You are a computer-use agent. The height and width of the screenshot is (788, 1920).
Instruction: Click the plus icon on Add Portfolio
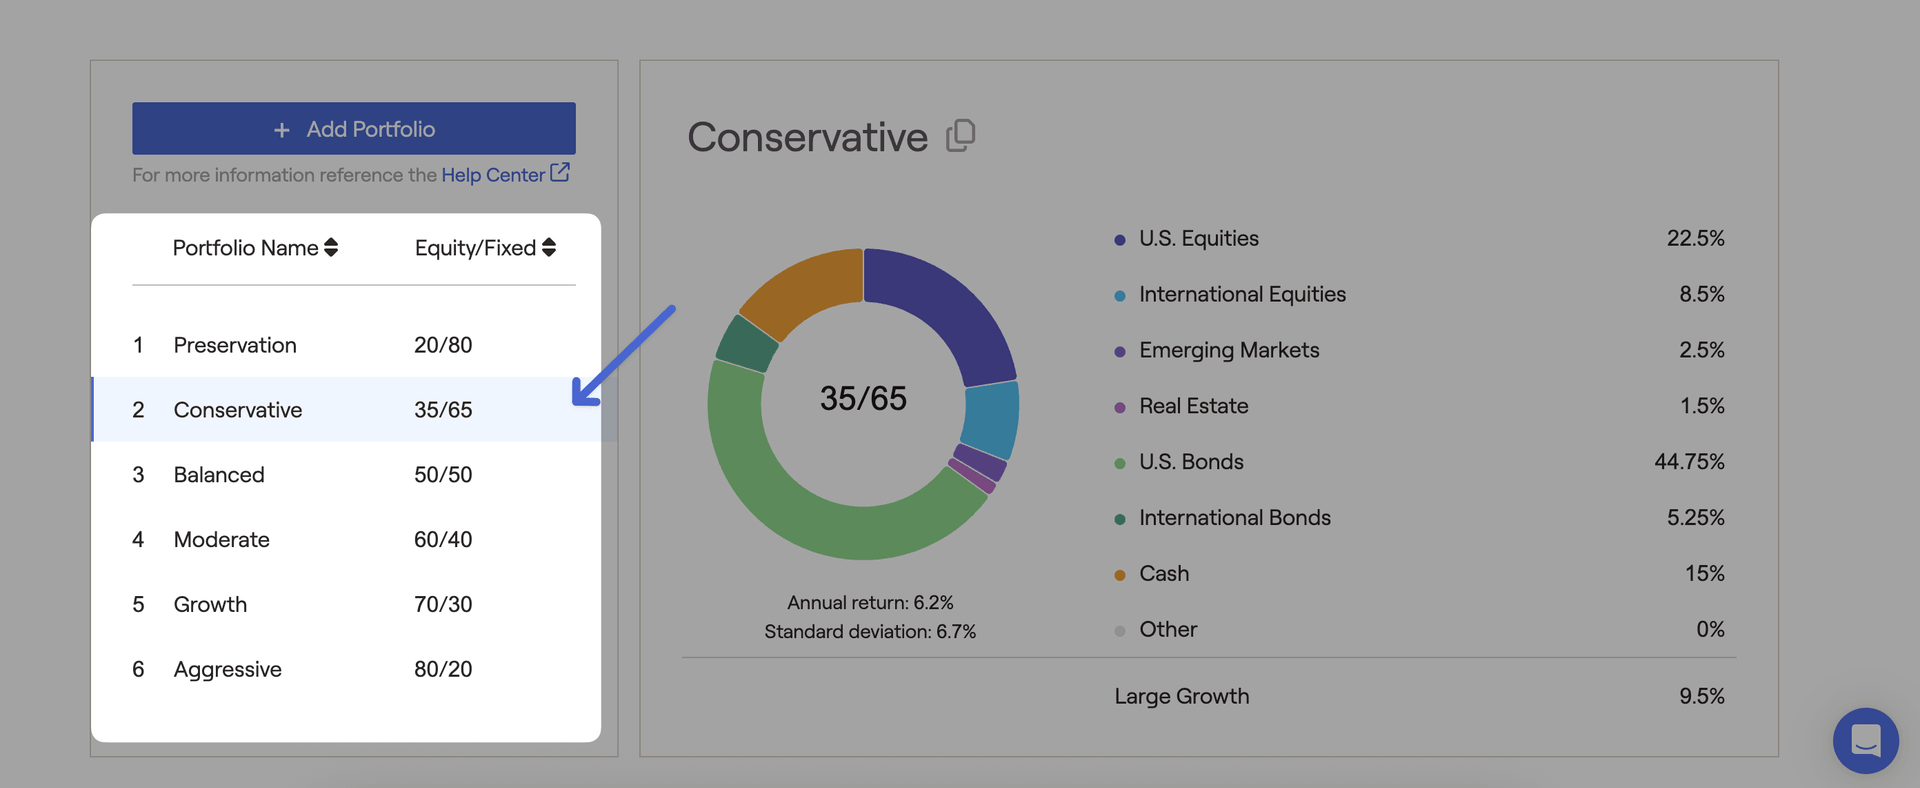pos(282,130)
